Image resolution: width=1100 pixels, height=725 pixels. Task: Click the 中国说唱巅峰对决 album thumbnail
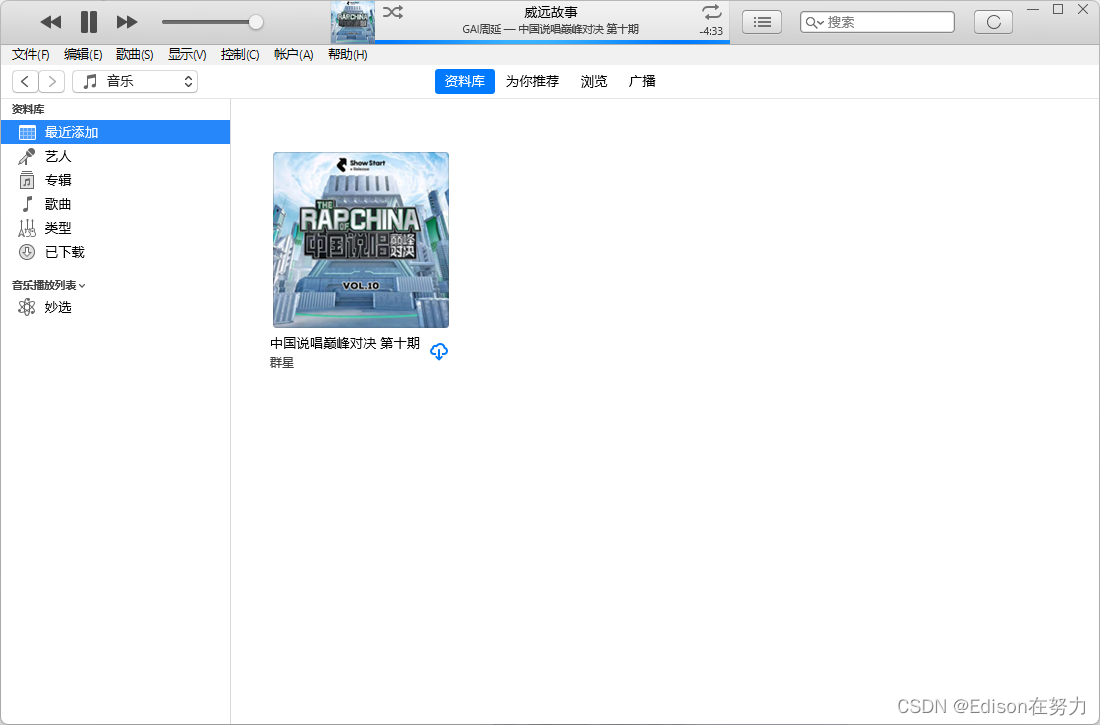click(360, 240)
